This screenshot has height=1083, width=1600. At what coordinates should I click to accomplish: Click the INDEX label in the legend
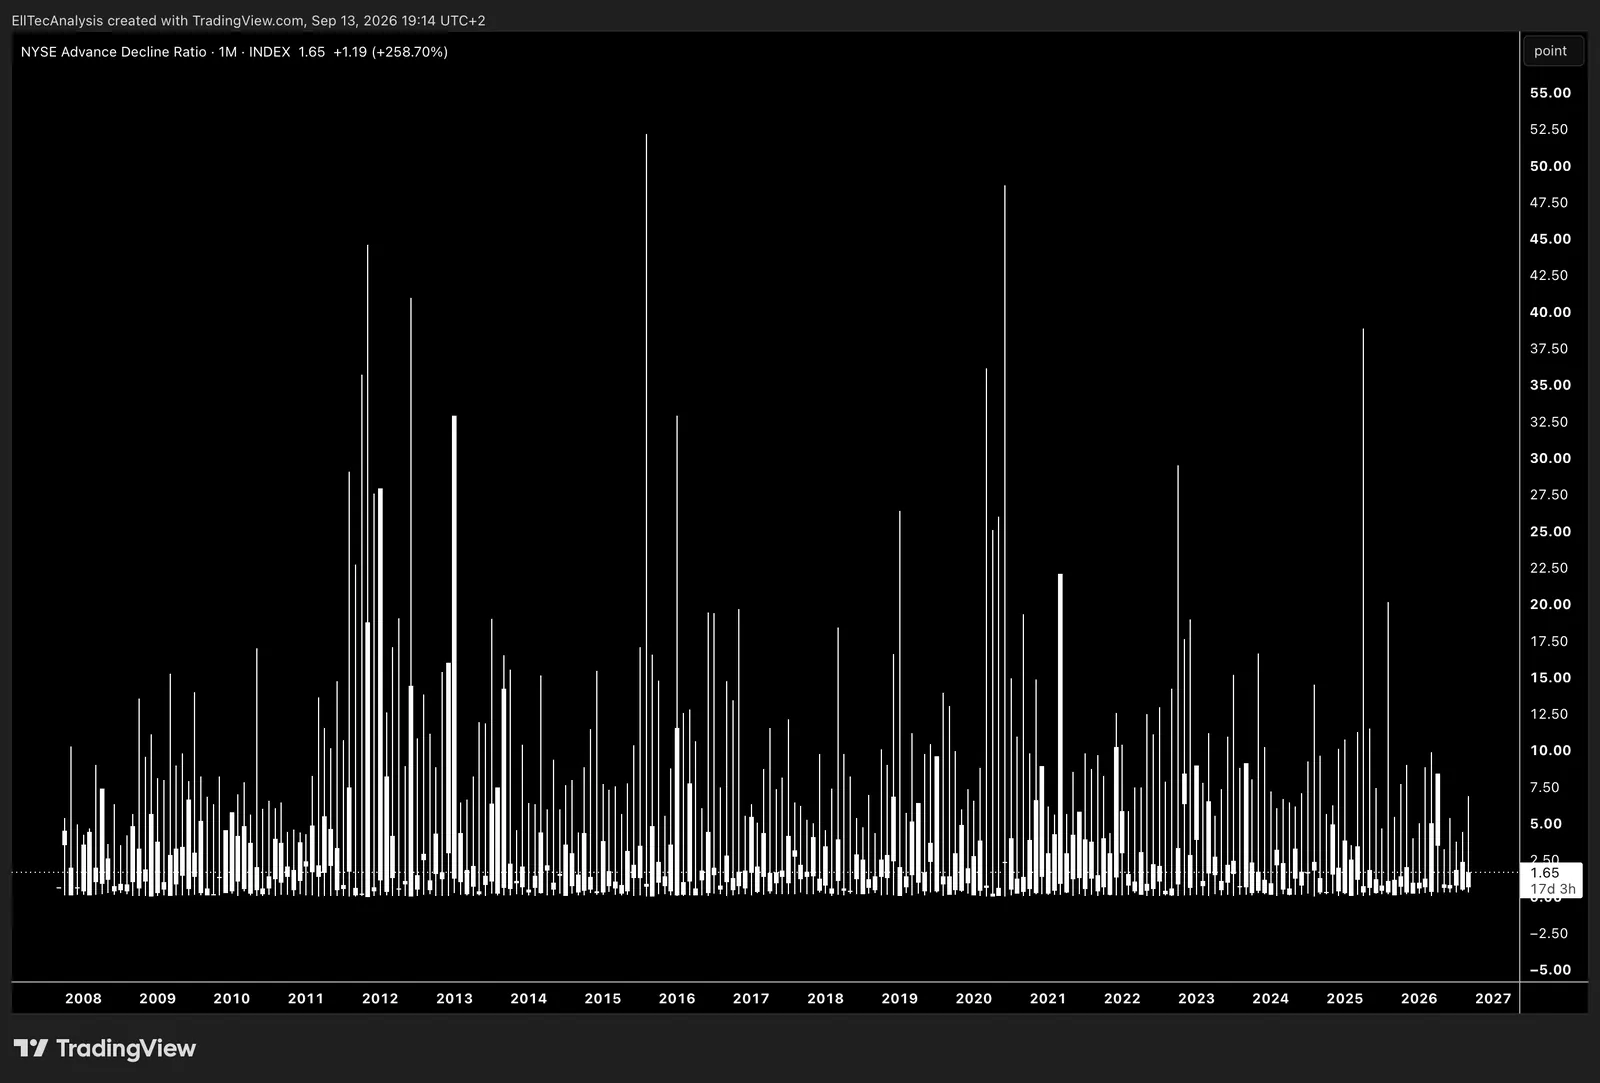click(x=270, y=52)
